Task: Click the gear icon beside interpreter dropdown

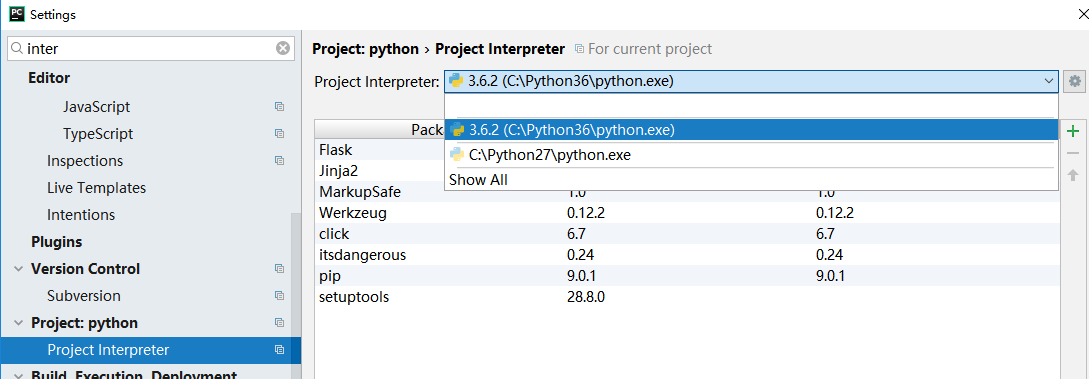Action: pos(1074,81)
